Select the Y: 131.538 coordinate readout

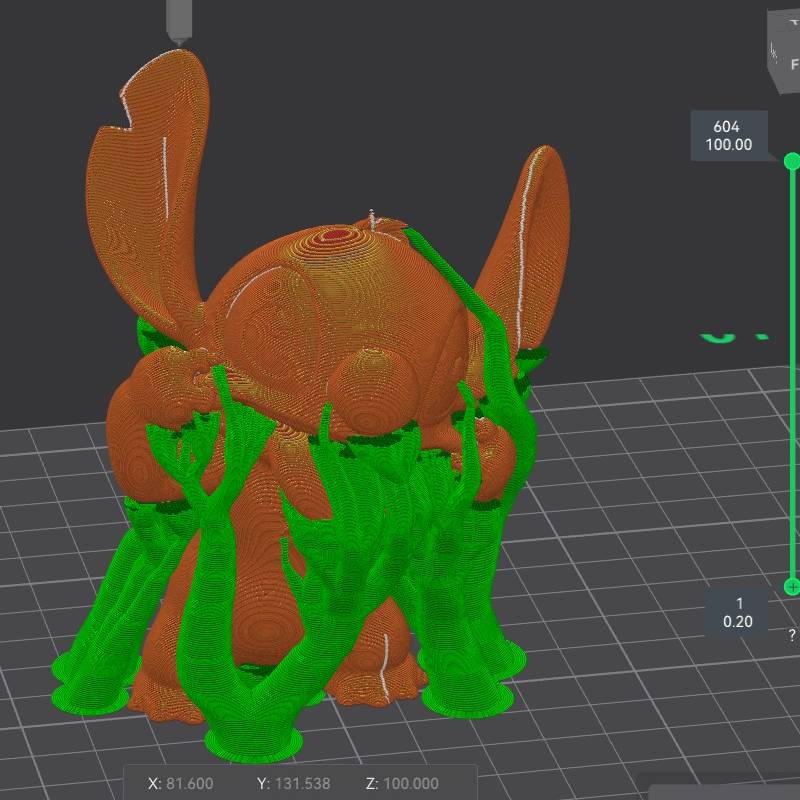(293, 783)
